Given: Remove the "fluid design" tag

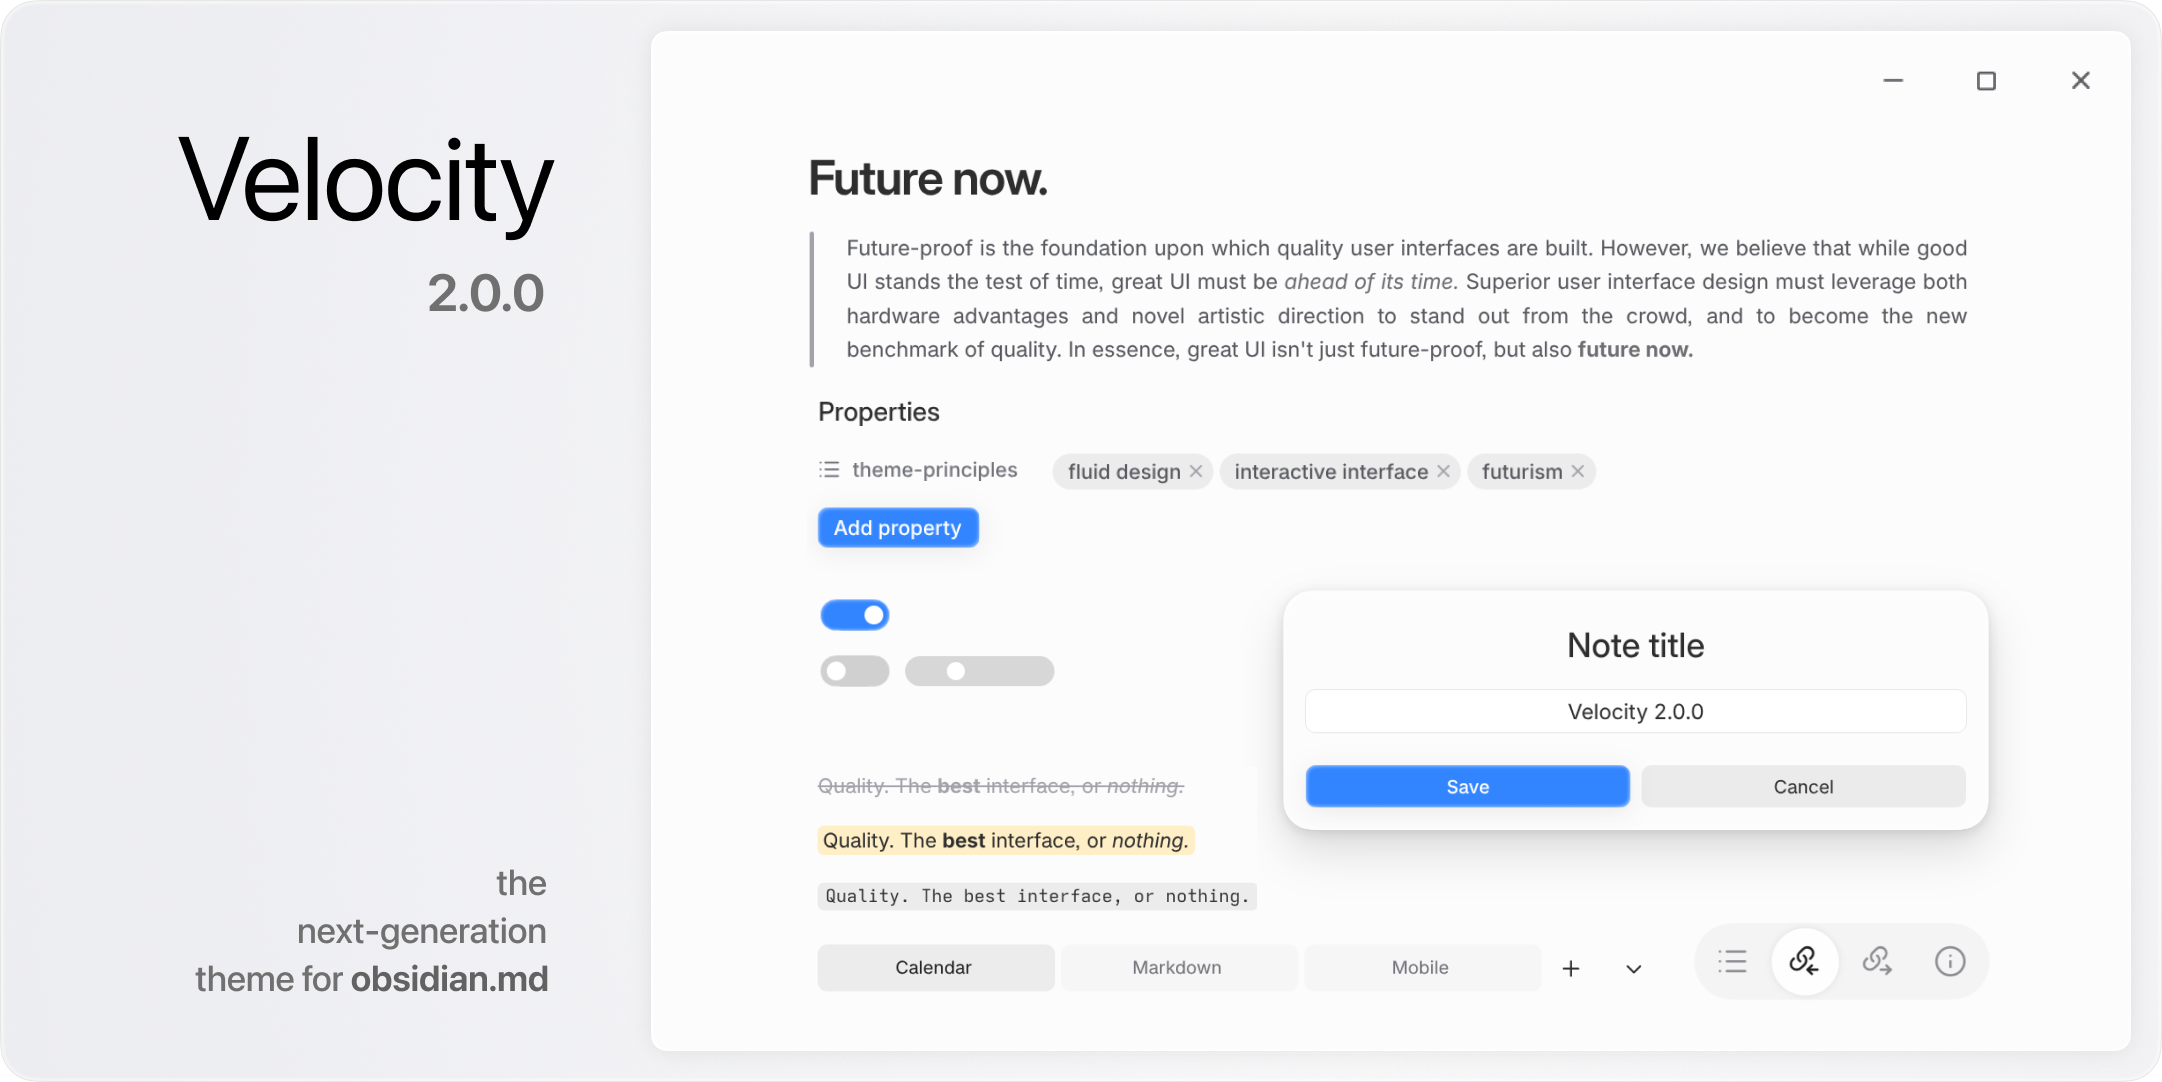Looking at the screenshot, I should click(1196, 471).
